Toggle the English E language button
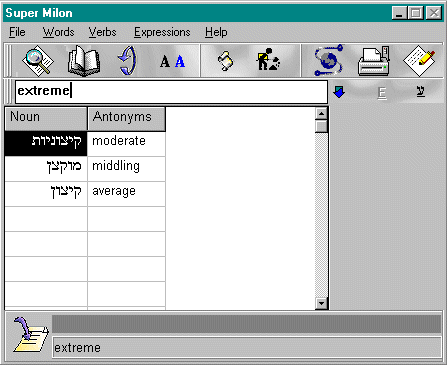The width and height of the screenshot is (447, 365). click(382, 92)
